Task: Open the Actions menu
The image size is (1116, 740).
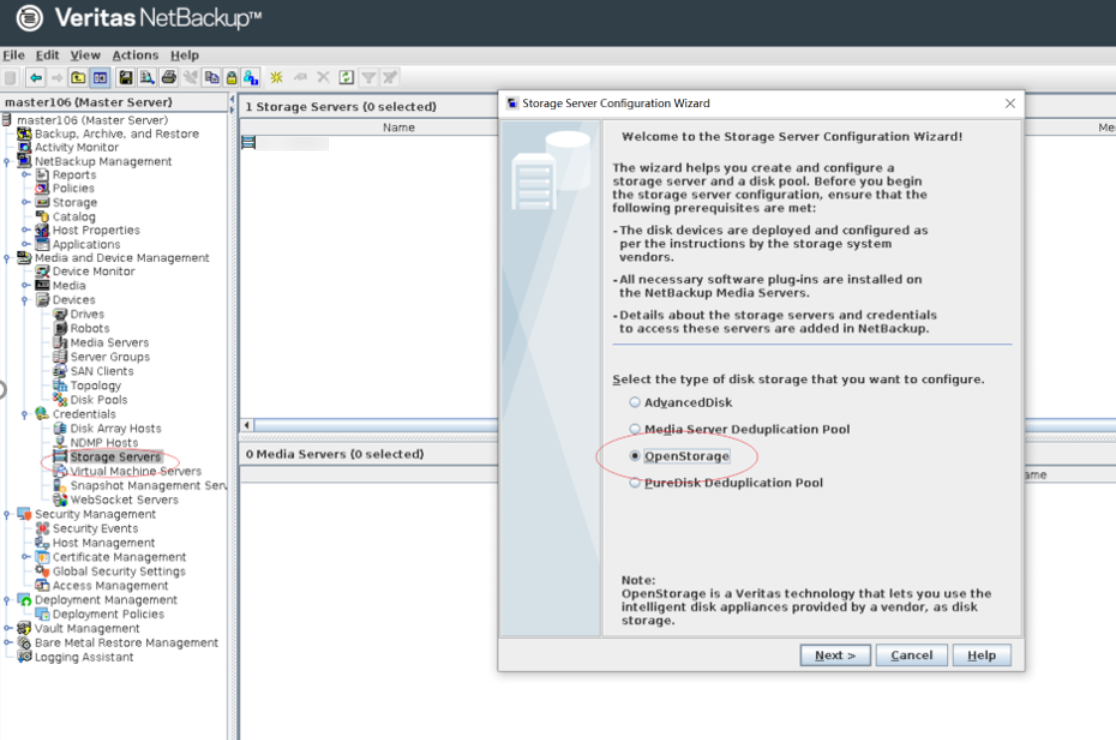Action: click(135, 55)
